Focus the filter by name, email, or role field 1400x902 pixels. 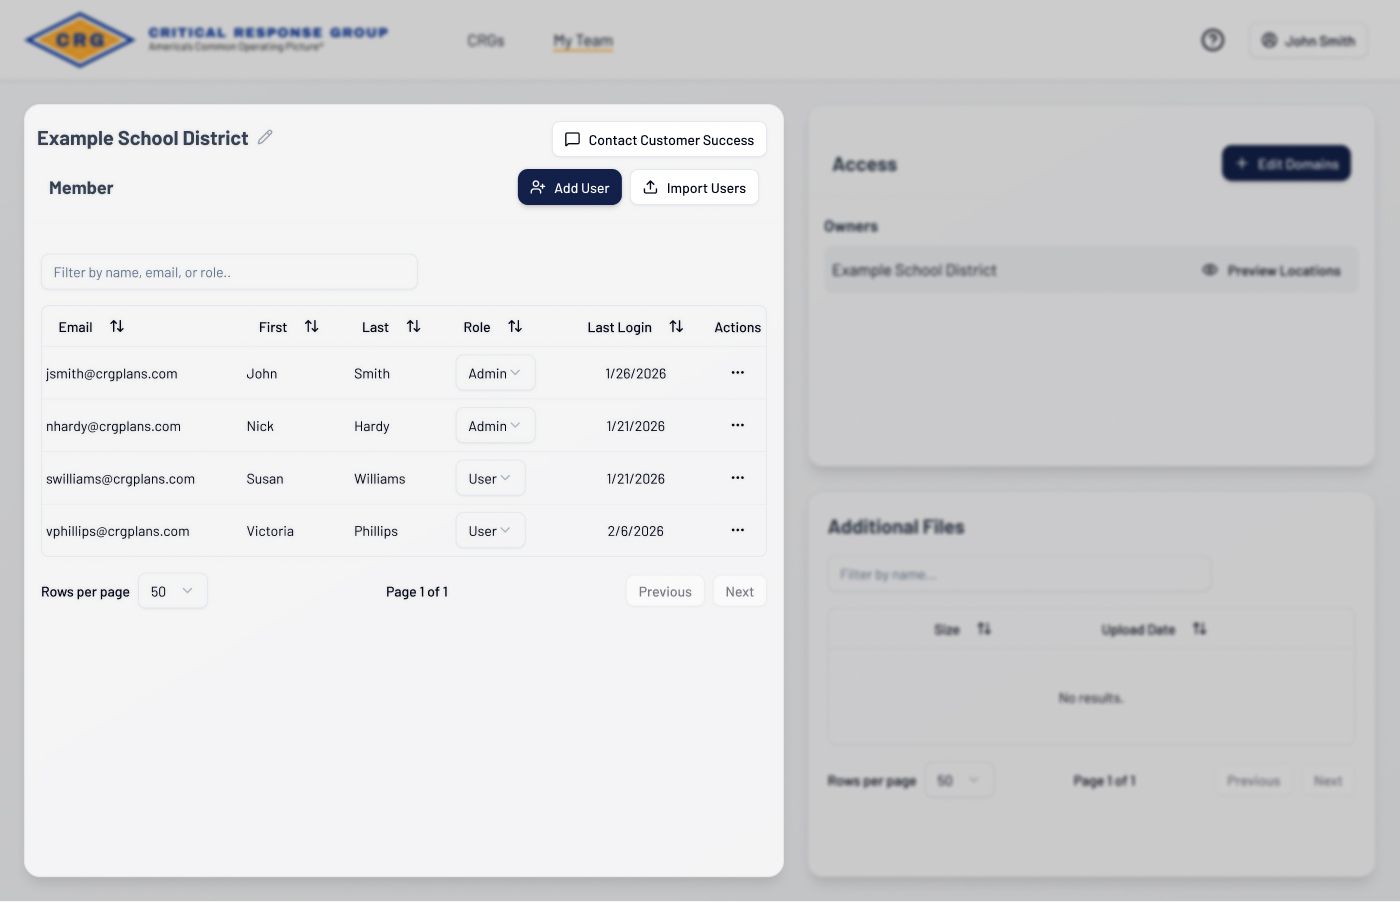pyautogui.click(x=229, y=272)
